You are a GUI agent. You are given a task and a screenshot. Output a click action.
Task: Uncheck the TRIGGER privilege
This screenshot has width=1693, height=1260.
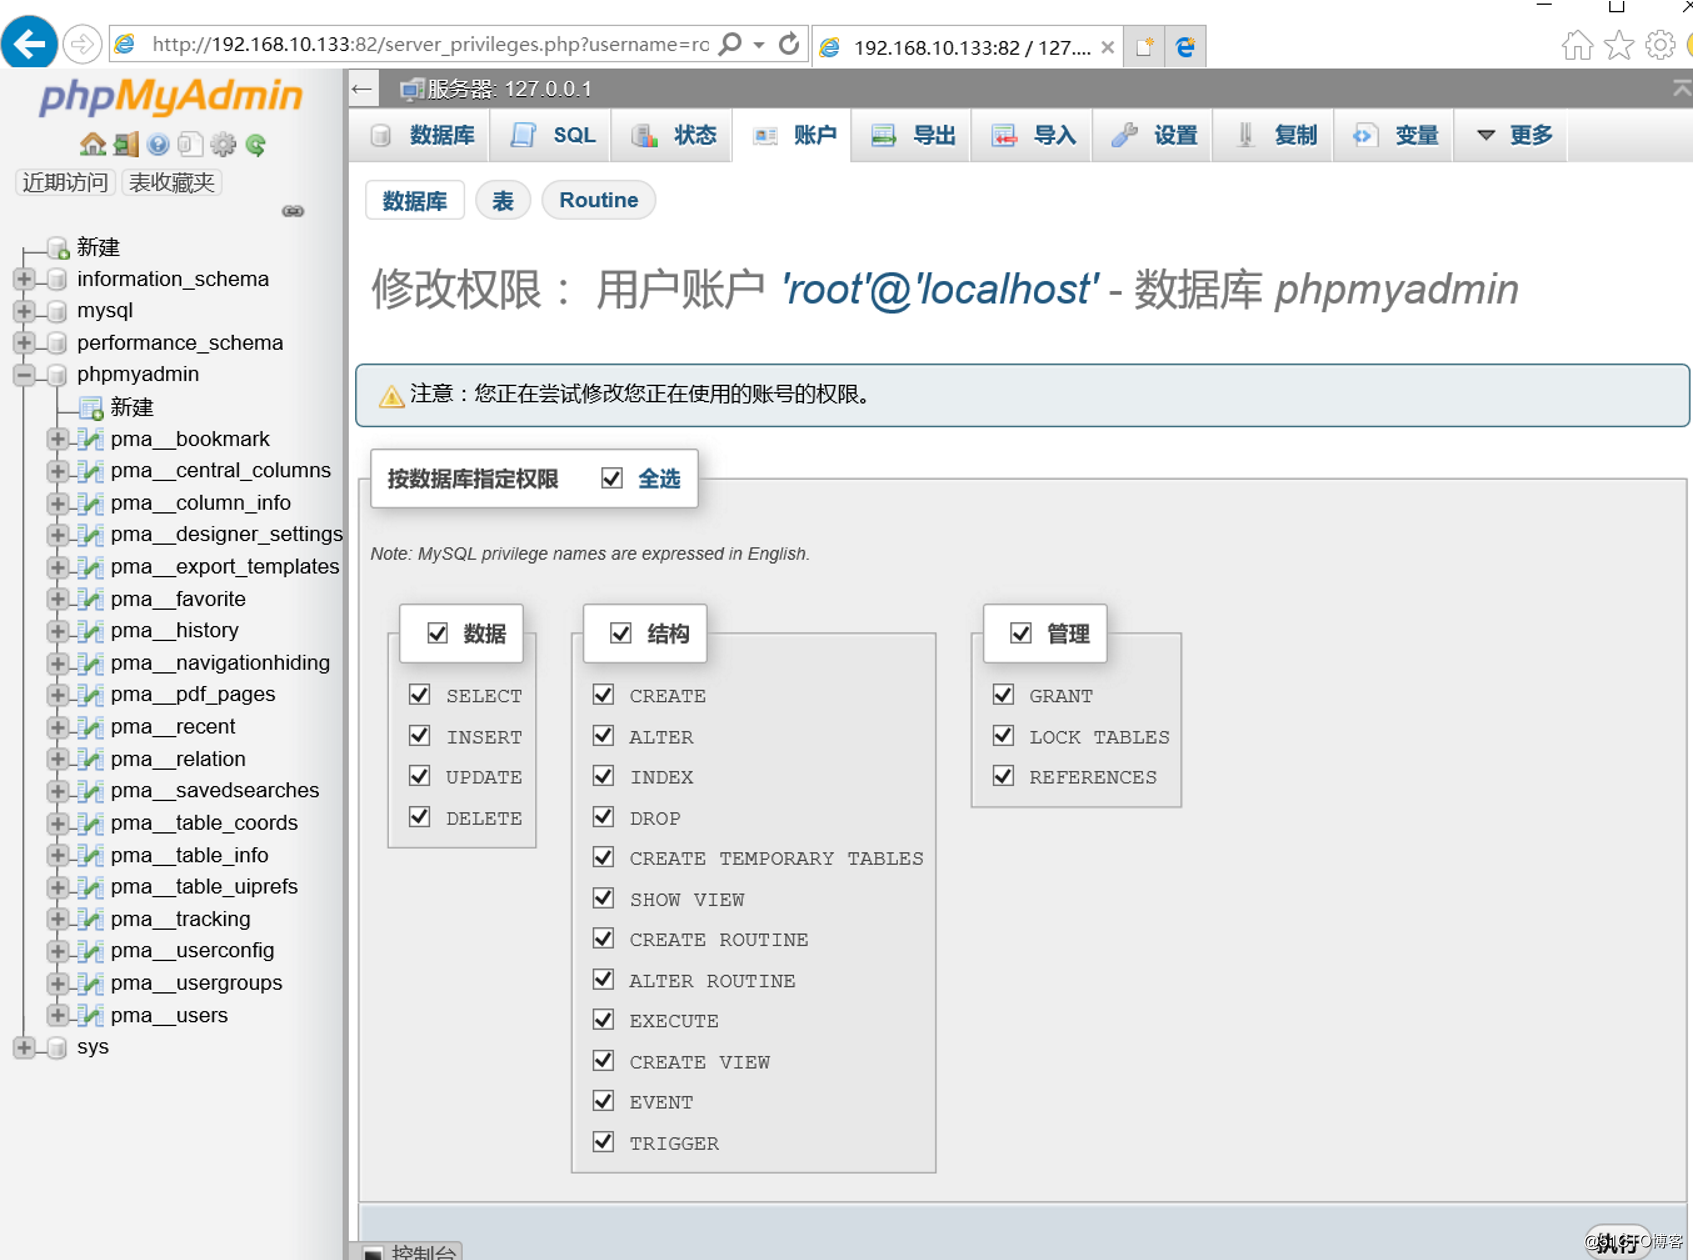[603, 1141]
